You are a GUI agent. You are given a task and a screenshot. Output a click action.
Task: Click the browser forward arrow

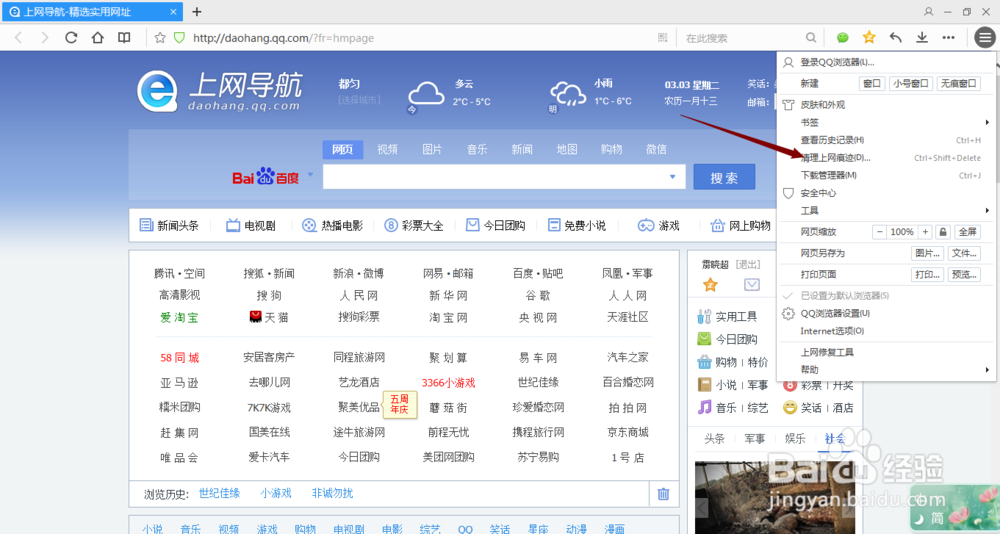coord(45,38)
